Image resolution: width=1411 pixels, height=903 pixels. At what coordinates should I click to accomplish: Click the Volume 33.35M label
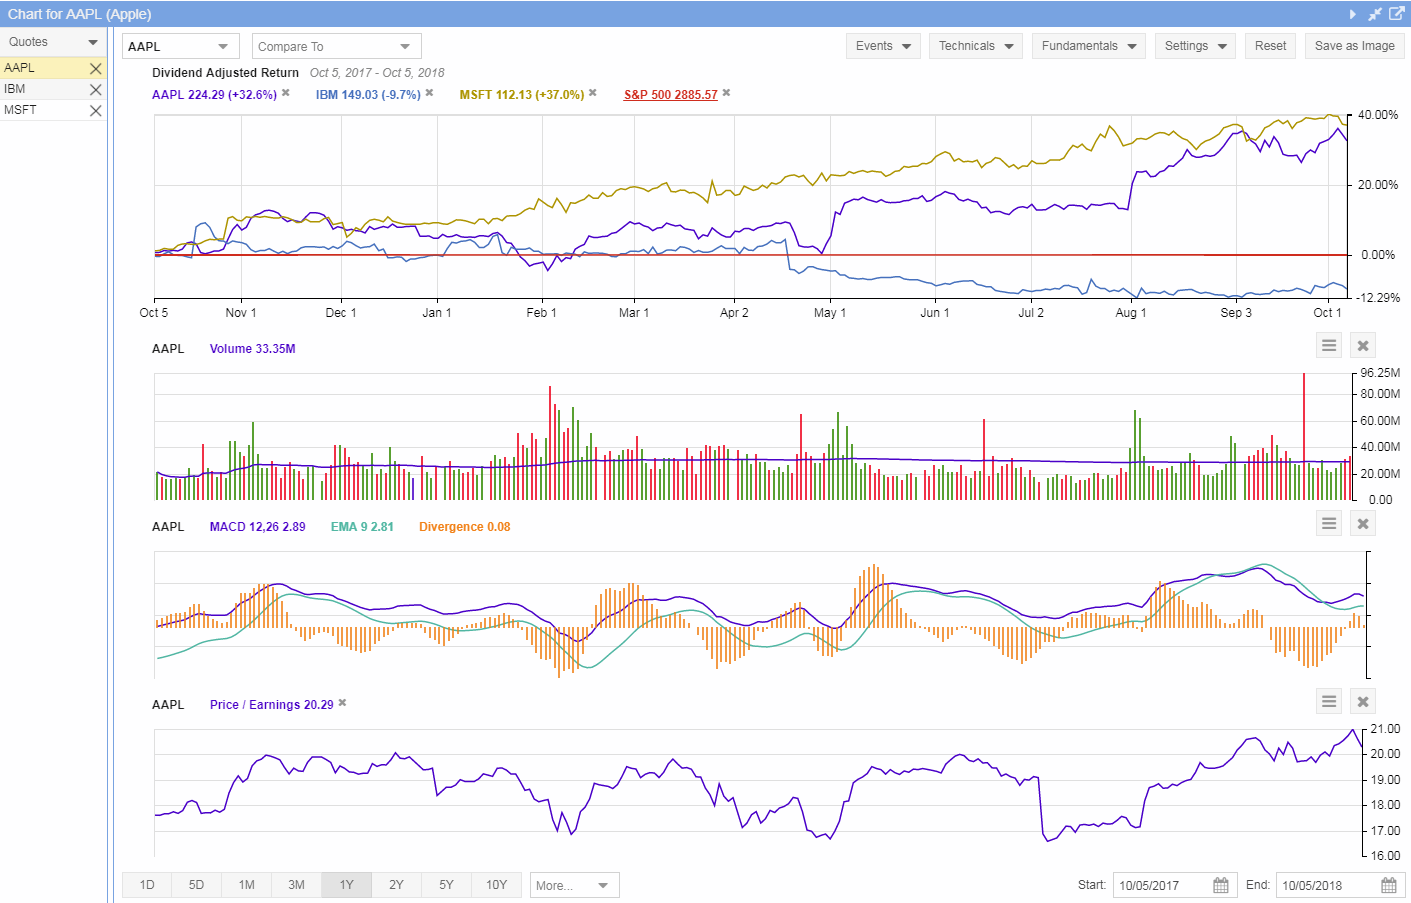pyautogui.click(x=252, y=349)
